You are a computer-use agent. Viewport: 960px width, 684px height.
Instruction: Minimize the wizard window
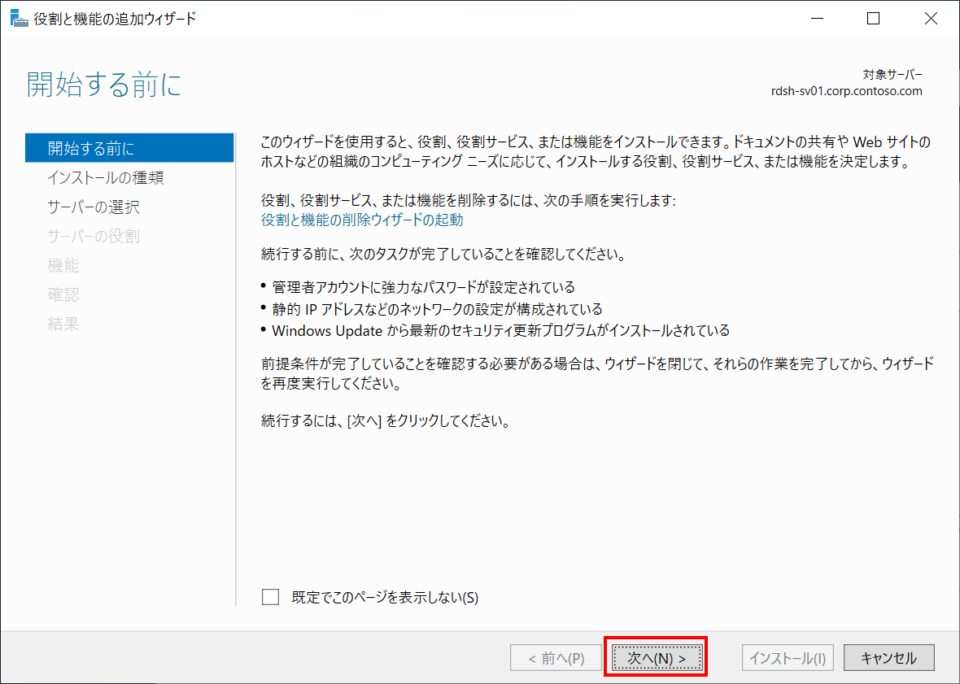(817, 18)
